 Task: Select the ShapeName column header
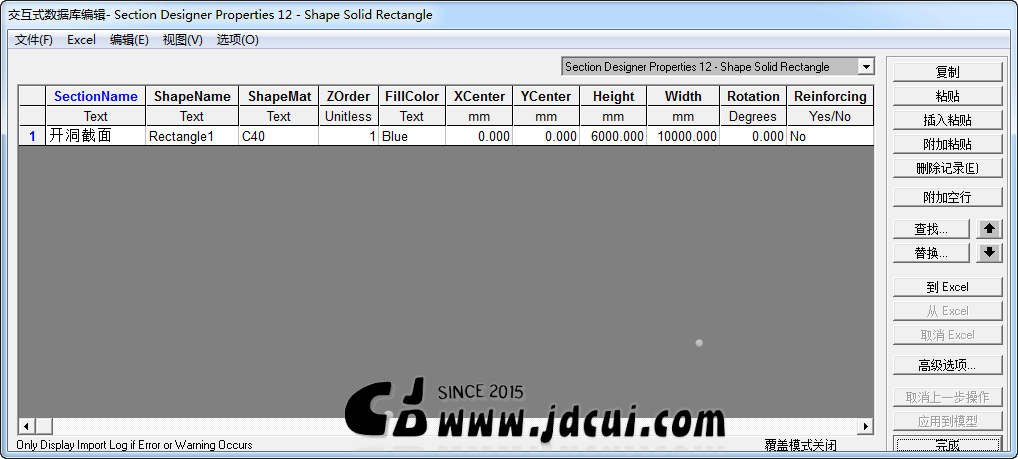tap(192, 97)
